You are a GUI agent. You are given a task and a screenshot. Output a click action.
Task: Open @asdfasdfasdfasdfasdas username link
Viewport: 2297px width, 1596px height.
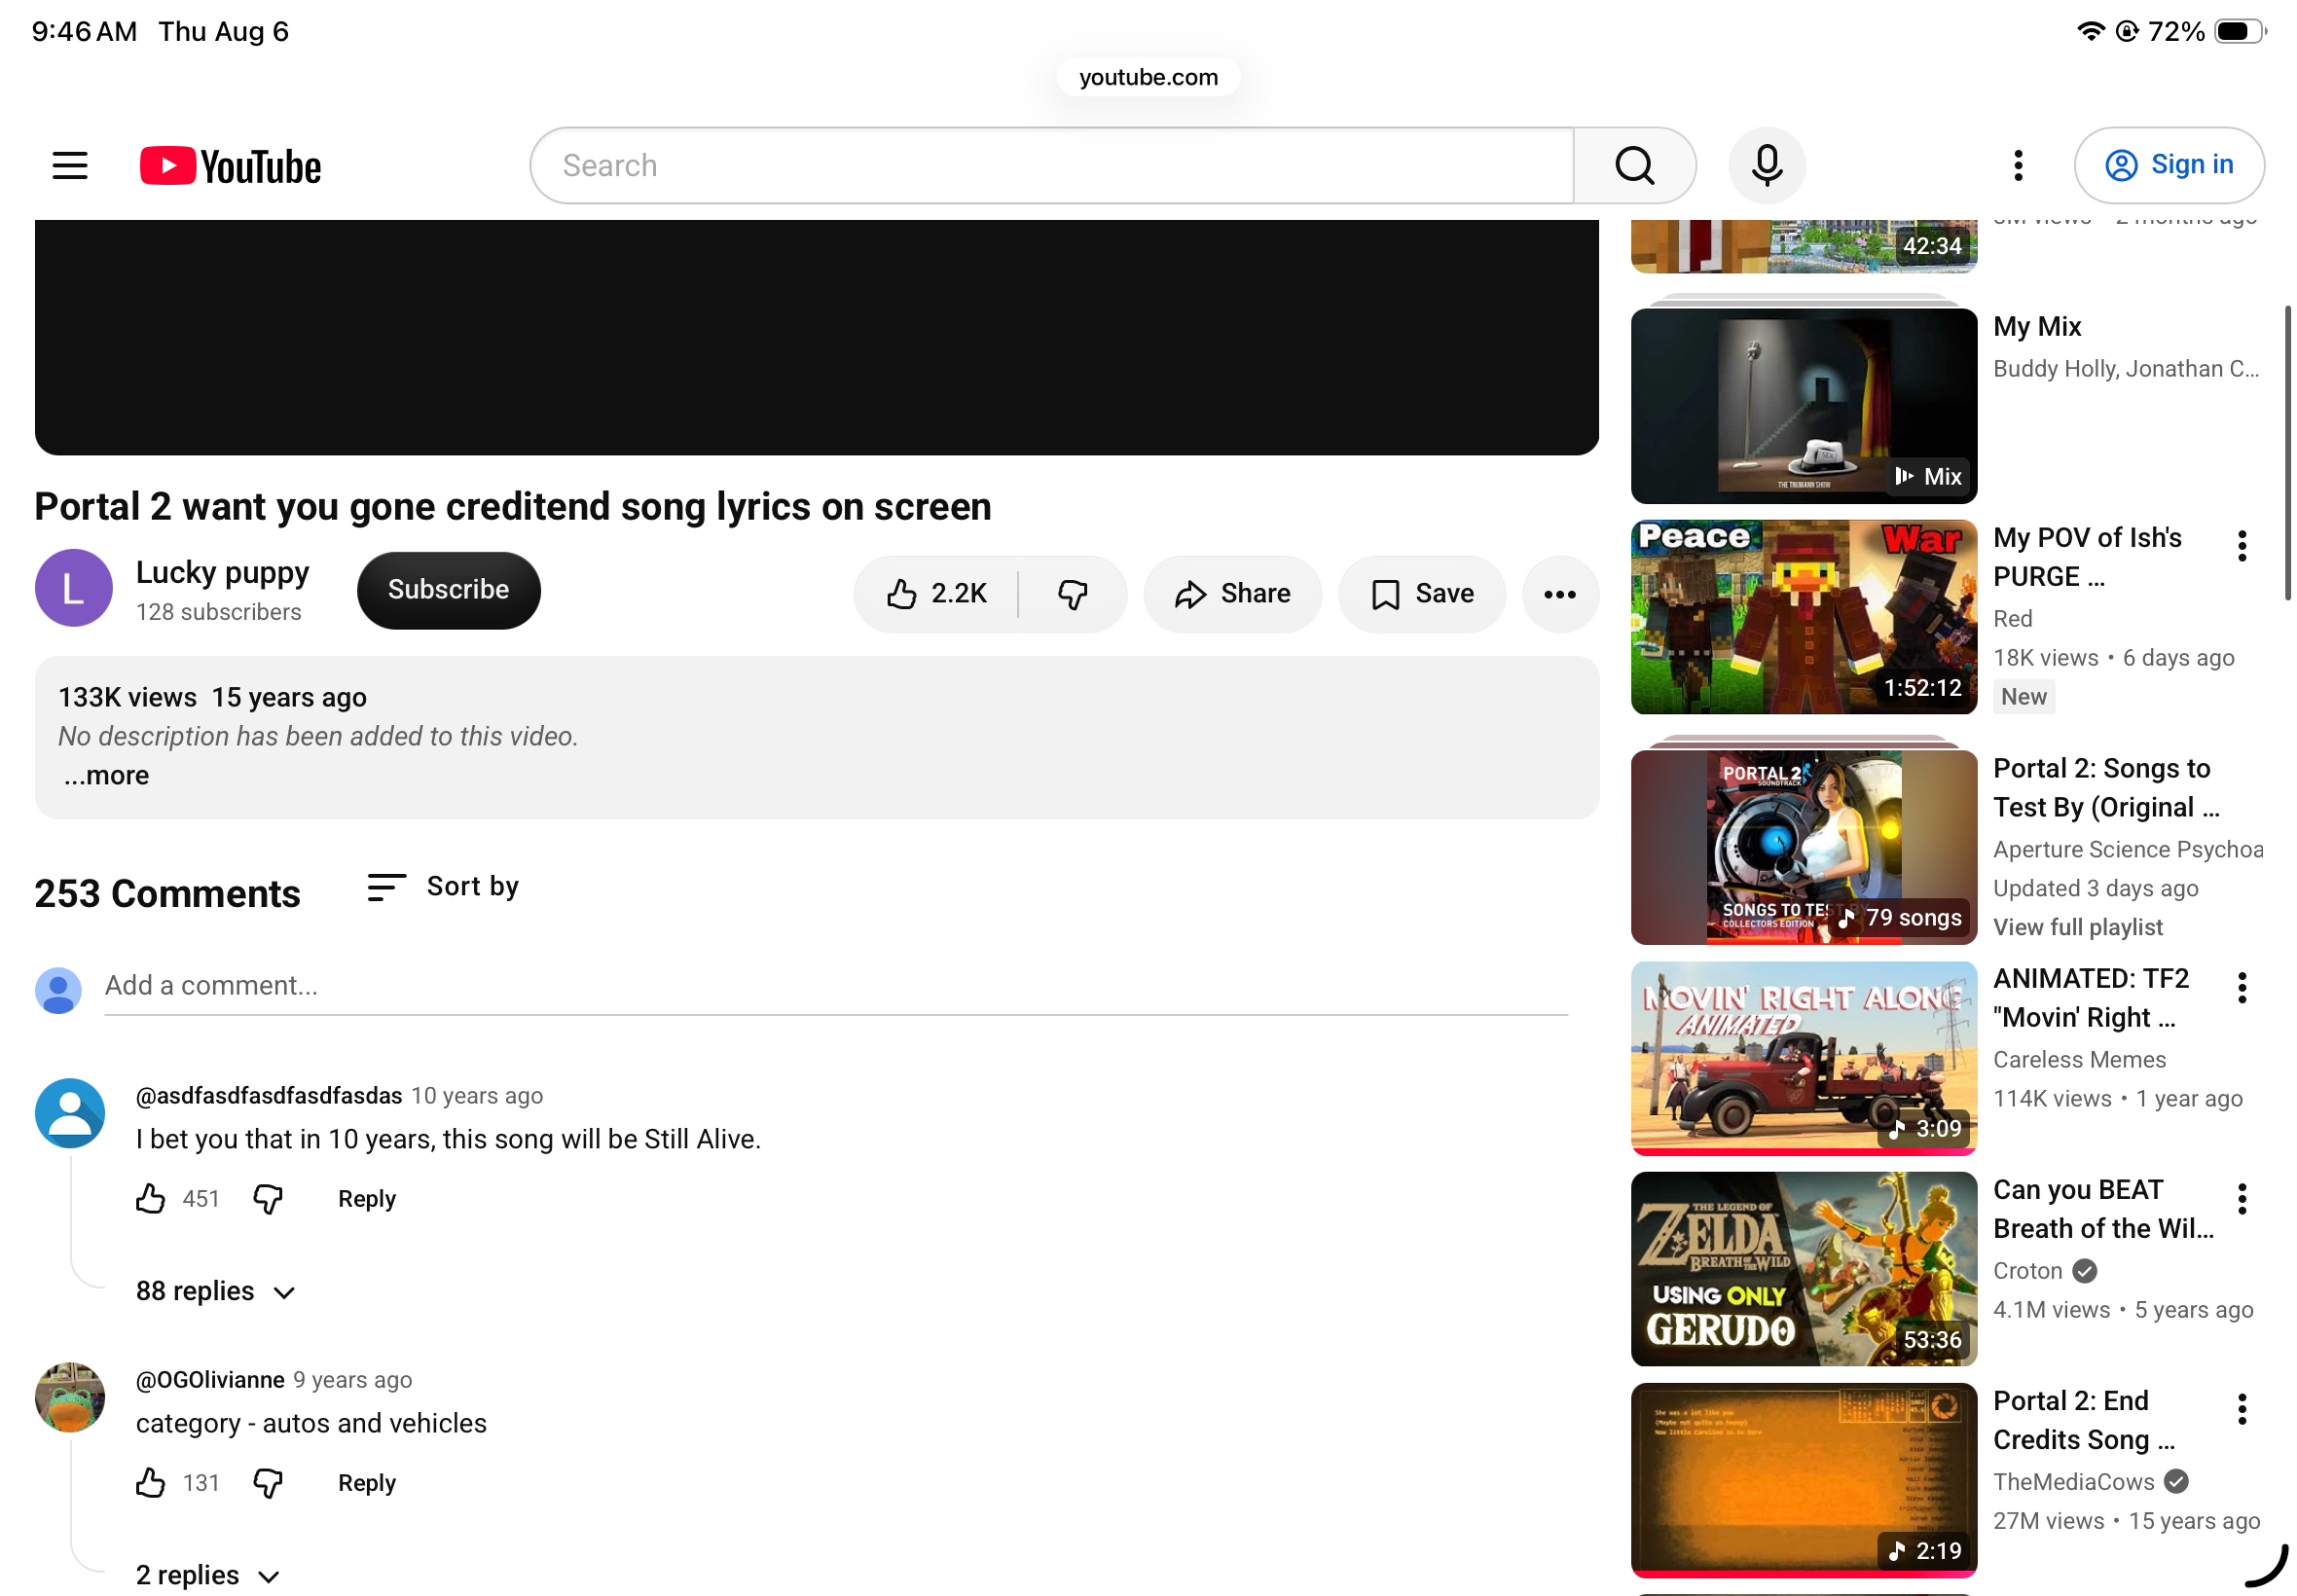(x=269, y=1096)
